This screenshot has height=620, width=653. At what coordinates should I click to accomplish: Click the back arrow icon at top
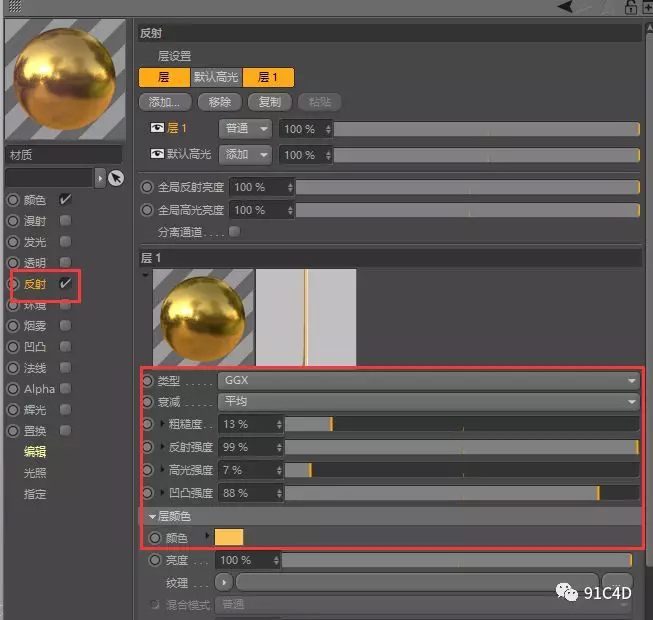pyautogui.click(x=567, y=7)
